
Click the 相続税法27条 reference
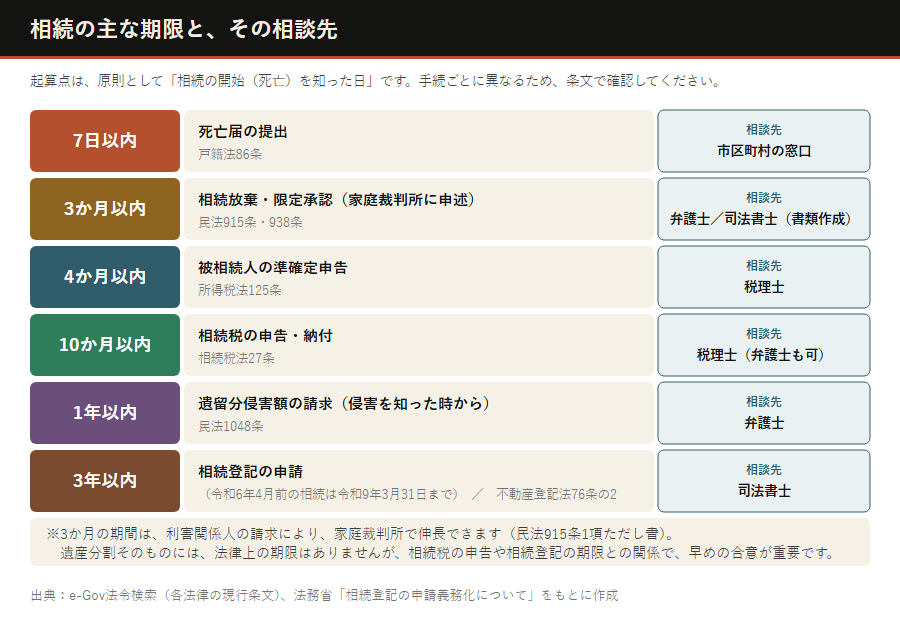(236, 358)
